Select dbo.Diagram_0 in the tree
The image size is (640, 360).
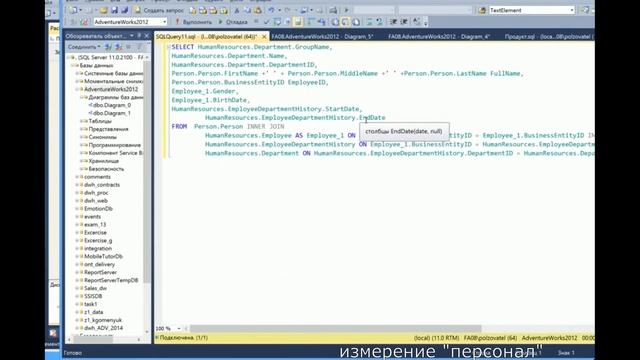(x=112, y=105)
